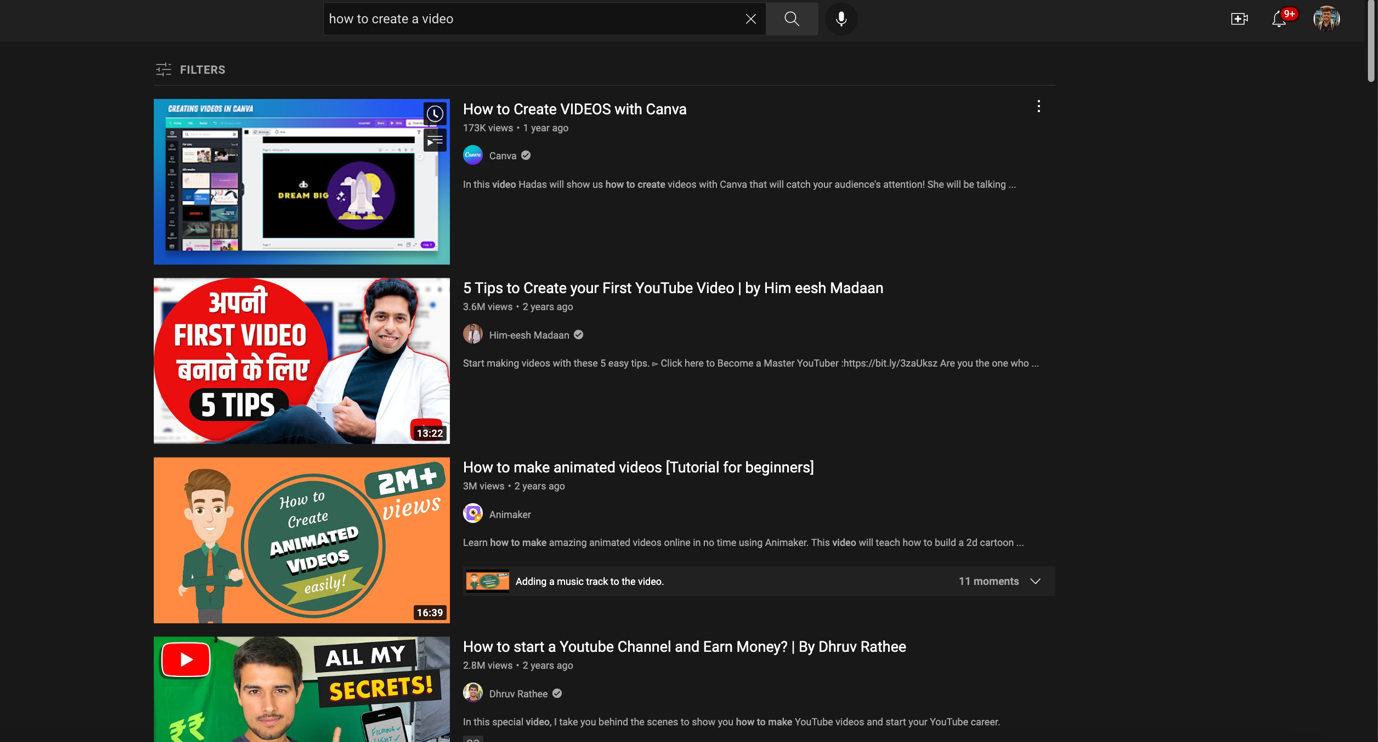Open the FILTERS panel

pyautogui.click(x=191, y=70)
